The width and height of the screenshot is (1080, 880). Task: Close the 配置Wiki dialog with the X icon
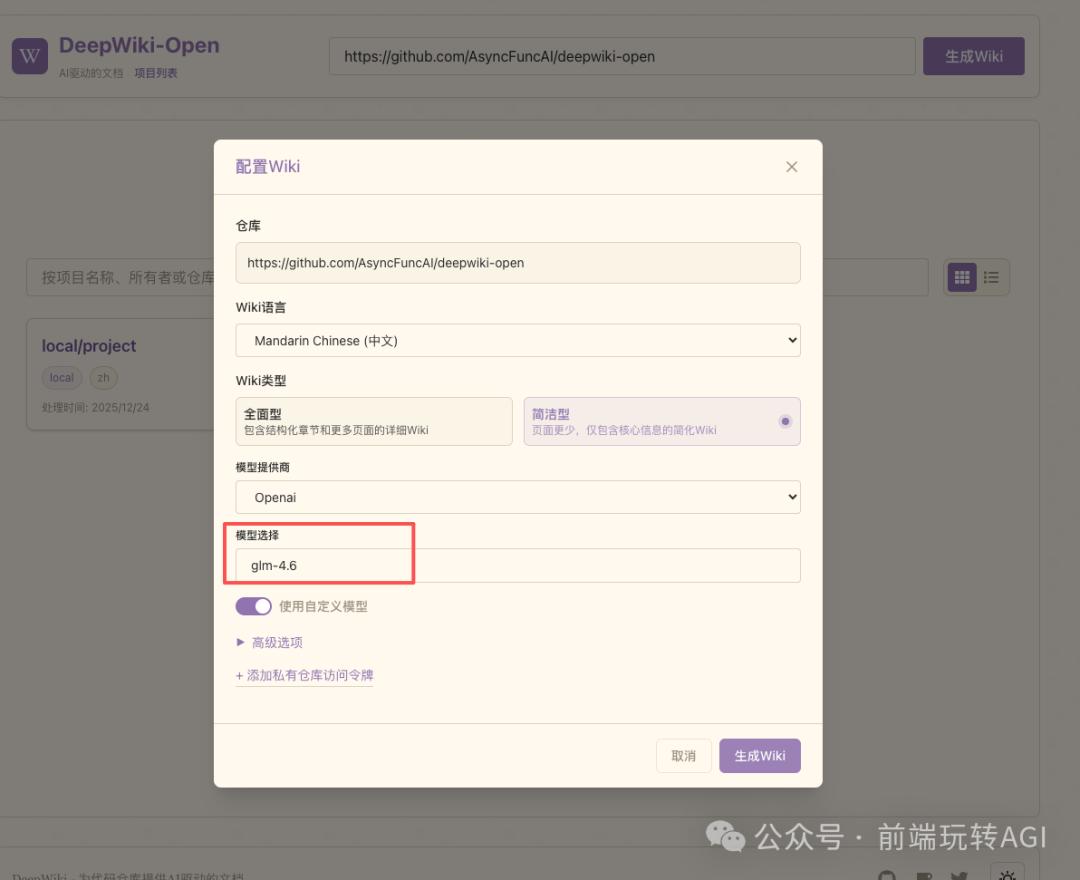791,167
